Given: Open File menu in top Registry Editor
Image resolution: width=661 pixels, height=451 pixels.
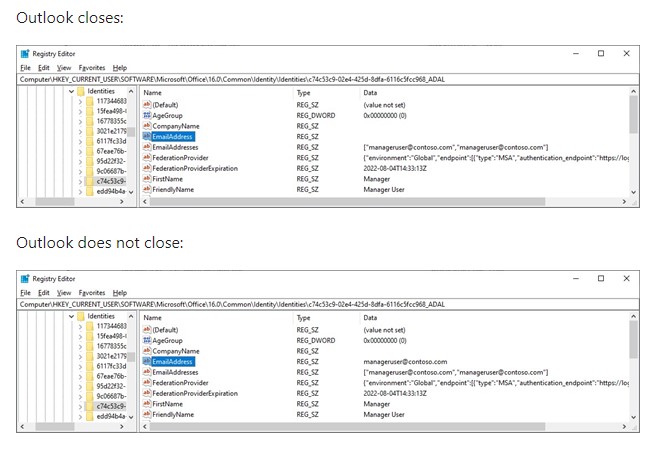Looking at the screenshot, I should (26, 67).
